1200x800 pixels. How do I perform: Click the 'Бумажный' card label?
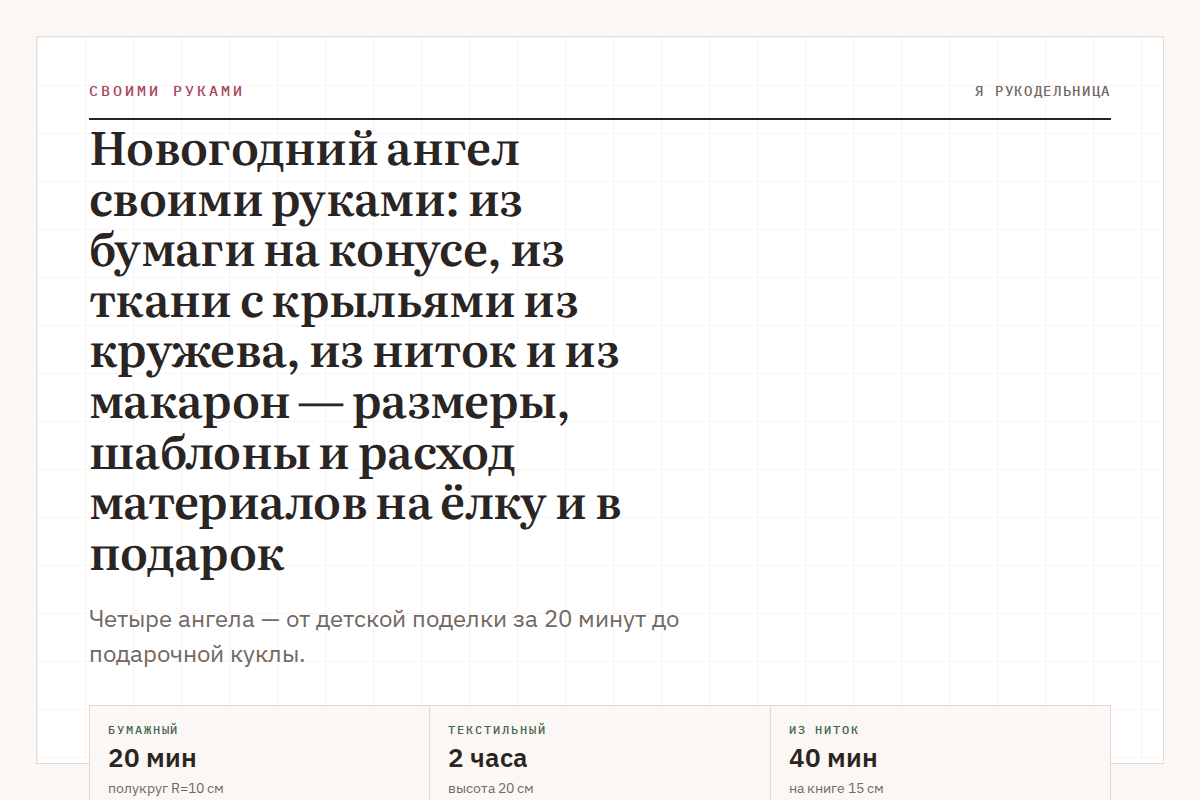click(x=143, y=730)
